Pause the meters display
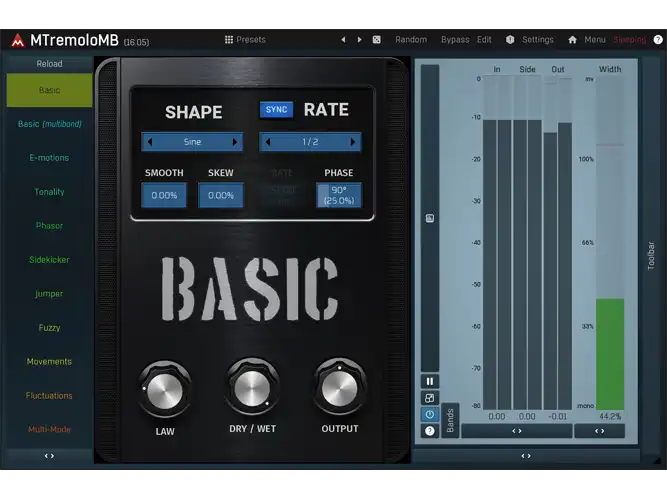 click(x=430, y=381)
